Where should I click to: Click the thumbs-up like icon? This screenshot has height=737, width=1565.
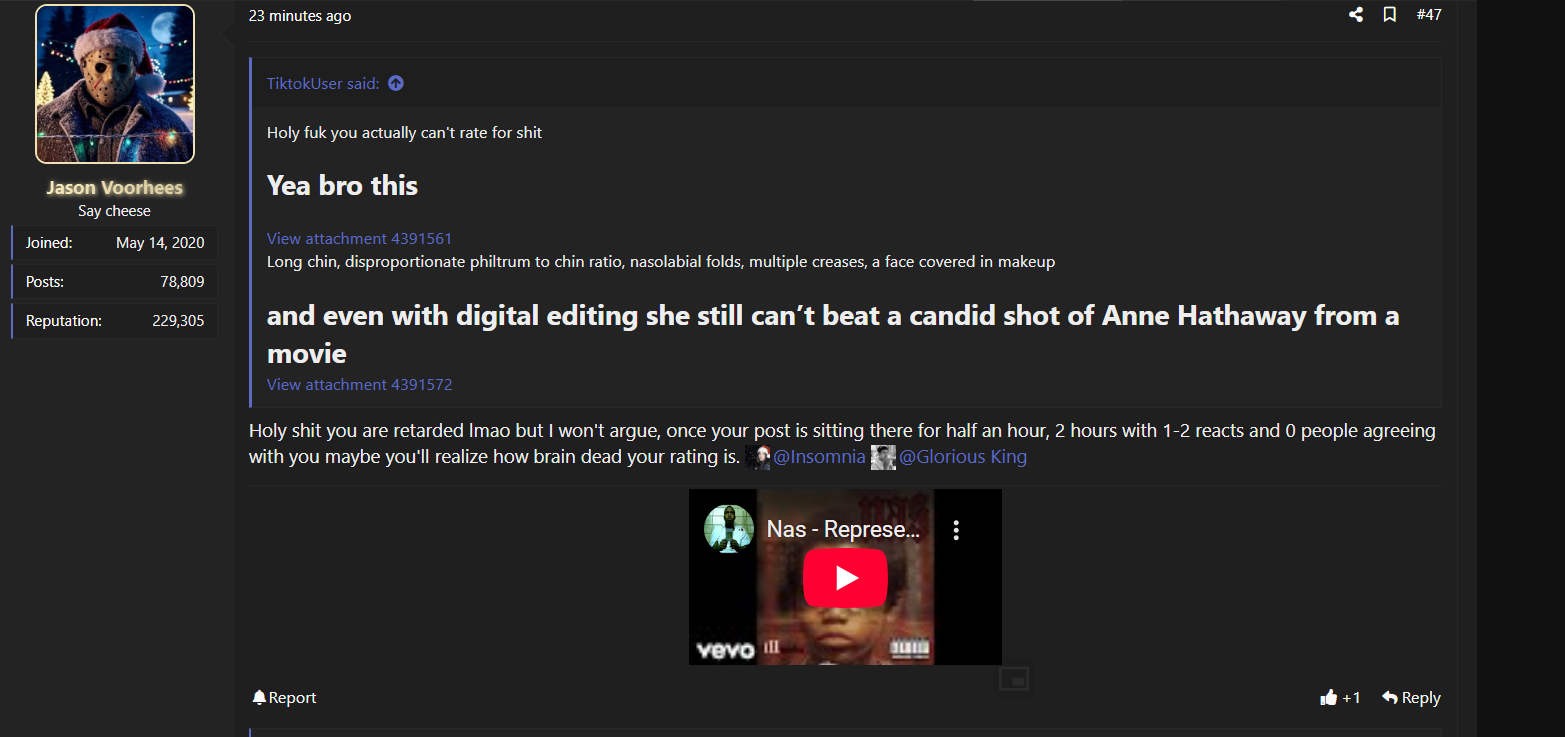[1328, 698]
